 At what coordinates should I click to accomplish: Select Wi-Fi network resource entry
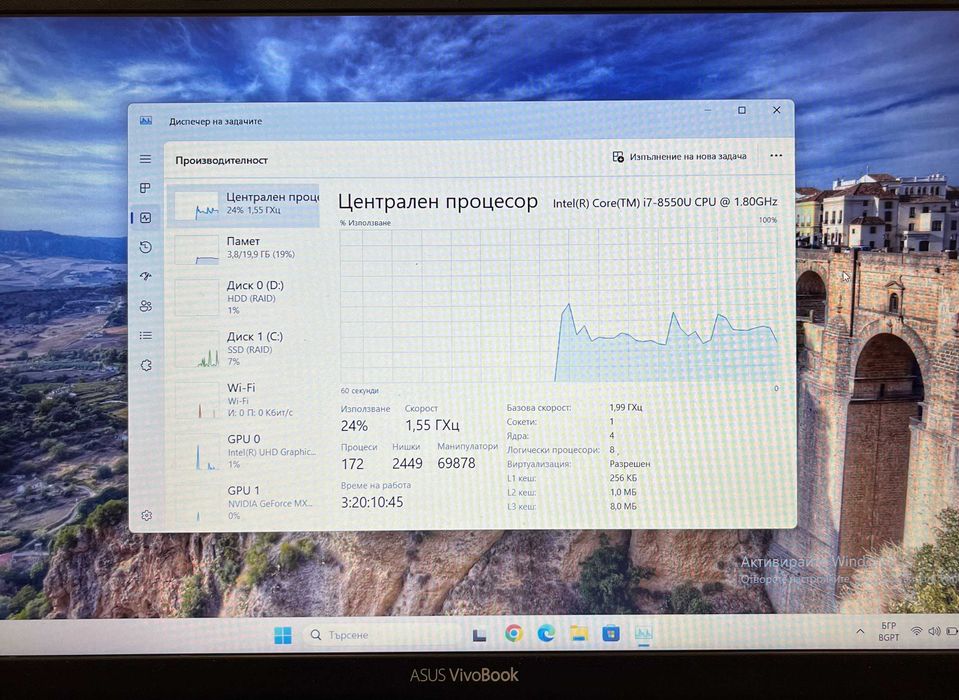(x=243, y=400)
